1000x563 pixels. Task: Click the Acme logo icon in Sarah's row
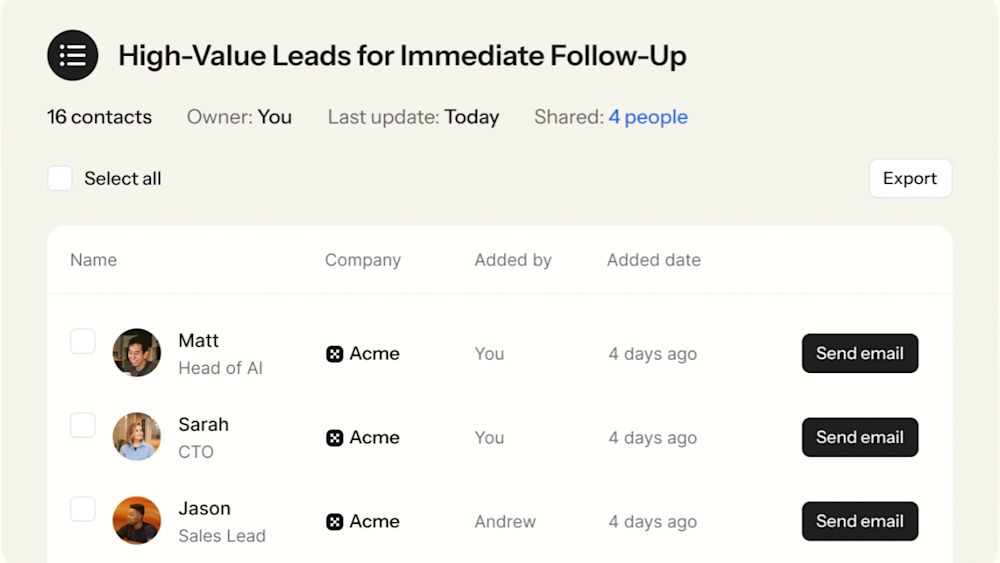point(335,438)
